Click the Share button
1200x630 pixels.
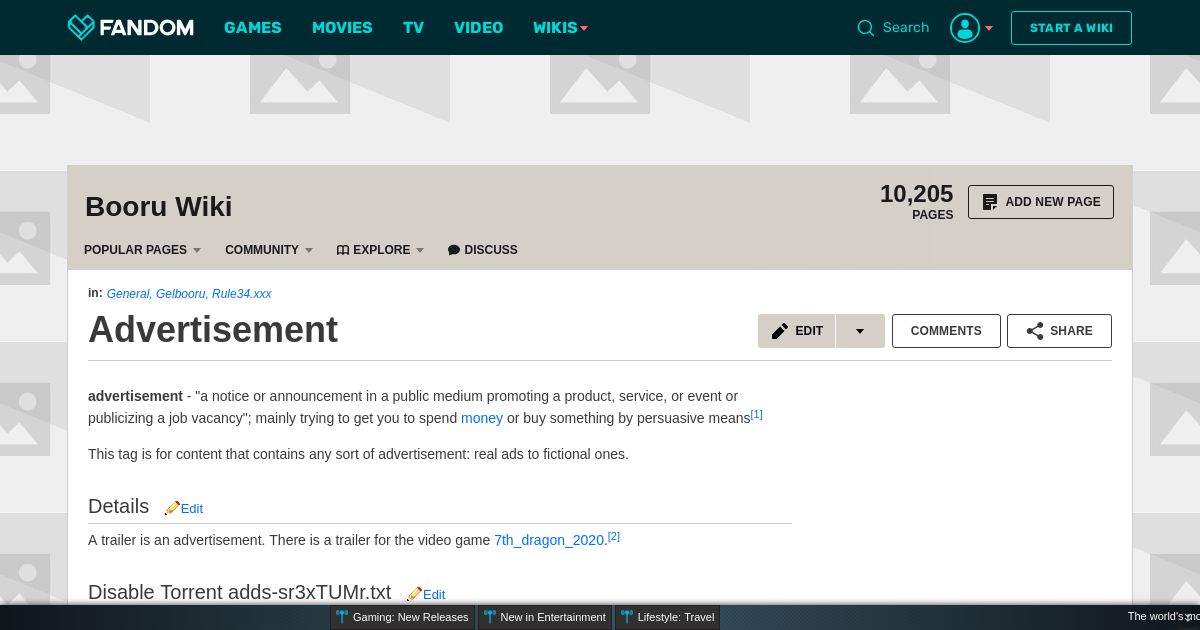[1059, 331]
